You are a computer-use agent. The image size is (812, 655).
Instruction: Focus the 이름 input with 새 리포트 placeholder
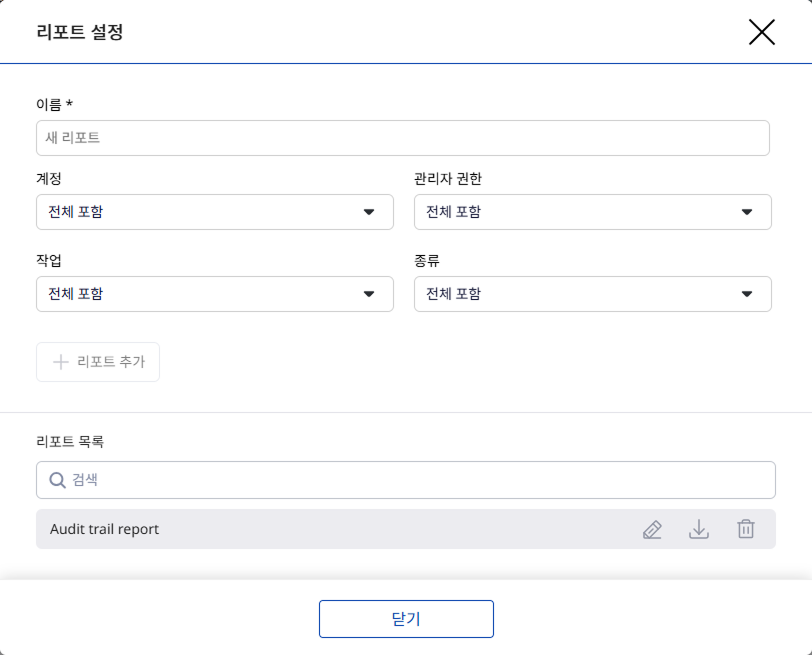point(402,138)
